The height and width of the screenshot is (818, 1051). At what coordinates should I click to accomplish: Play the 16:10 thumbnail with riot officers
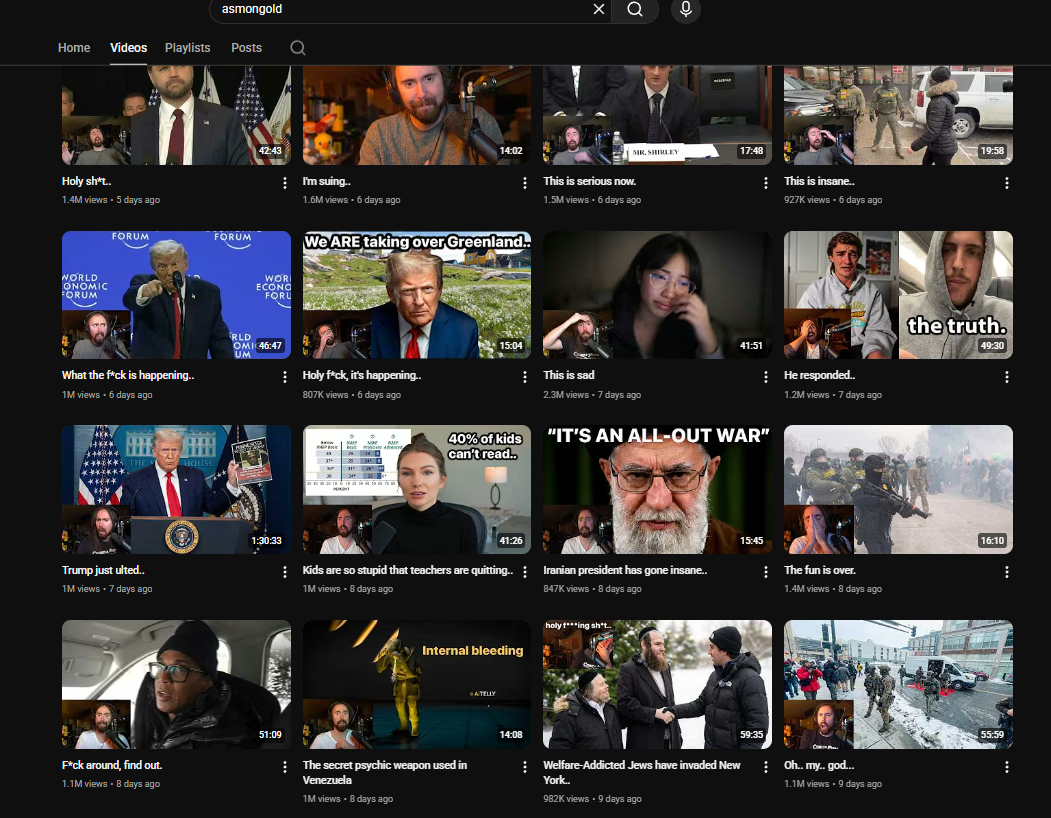[x=898, y=489]
